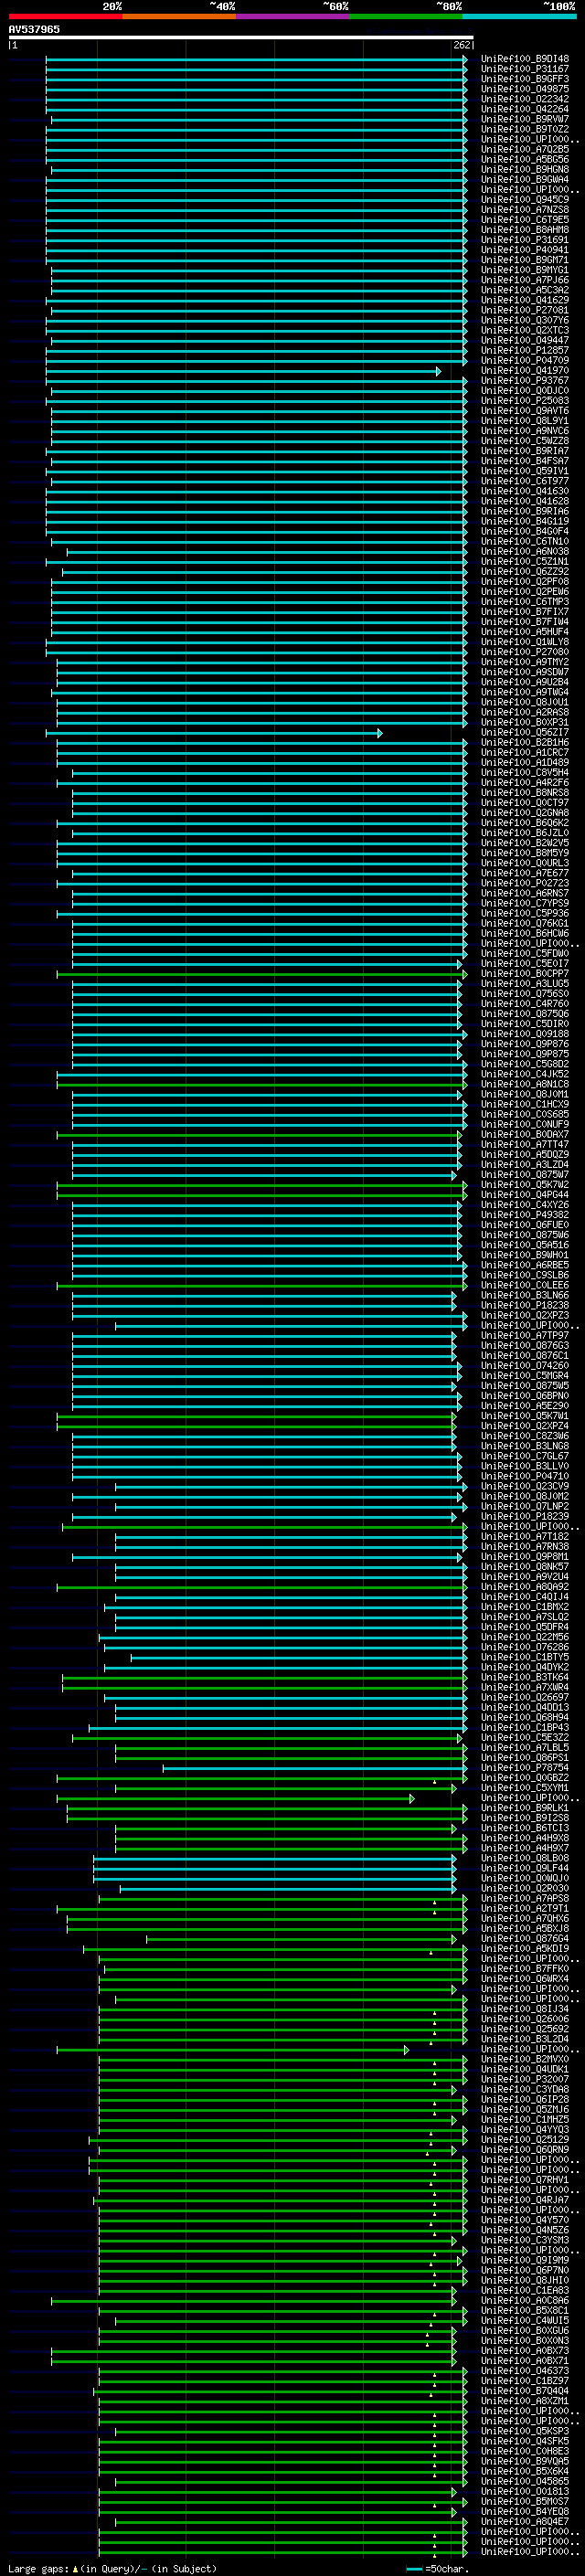Select the label UniRef100_A7APS8
This screenshot has width=585, height=2576.
(x=525, y=1899)
